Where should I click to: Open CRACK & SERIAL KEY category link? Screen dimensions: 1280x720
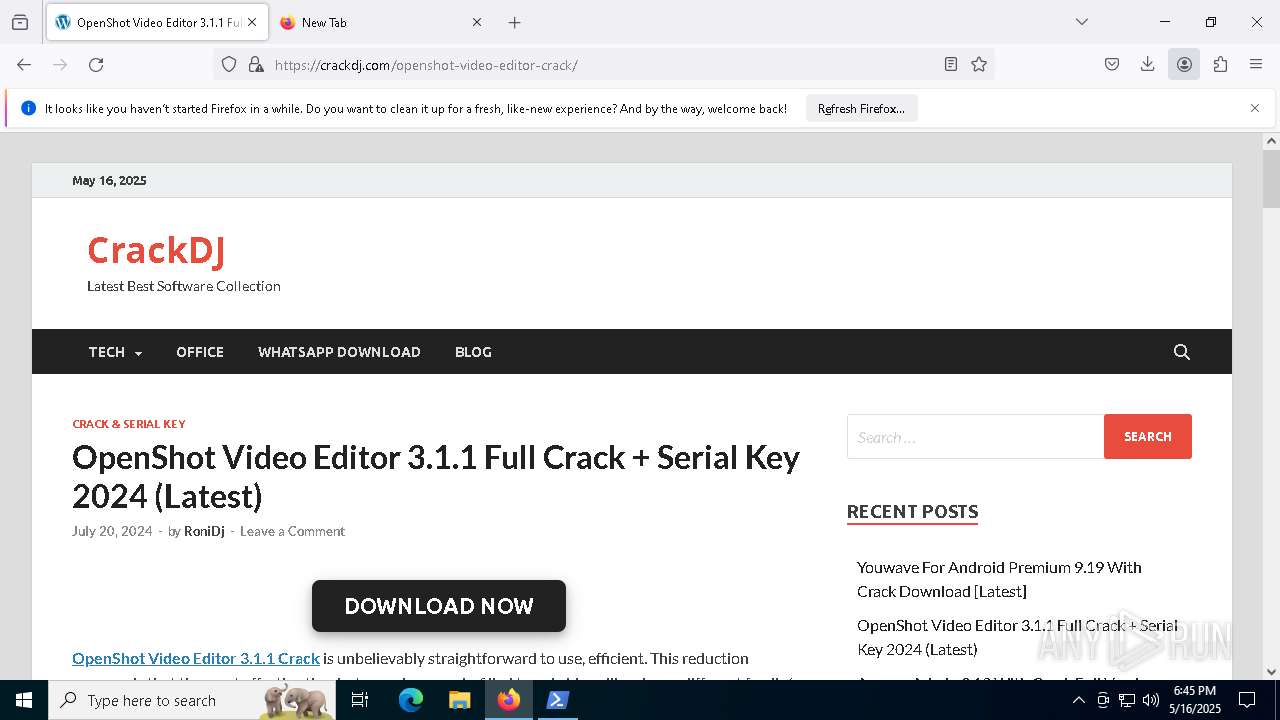129,424
